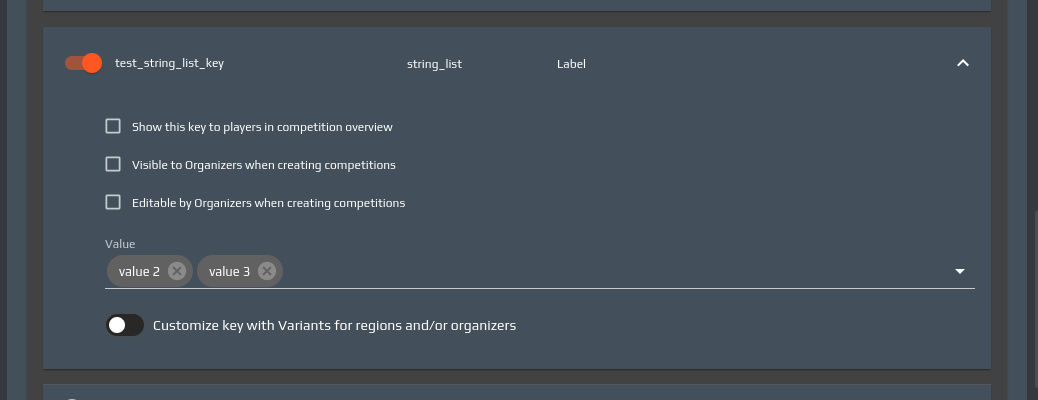Select the "value 2" chip text
The height and width of the screenshot is (400, 1038).
coord(139,271)
